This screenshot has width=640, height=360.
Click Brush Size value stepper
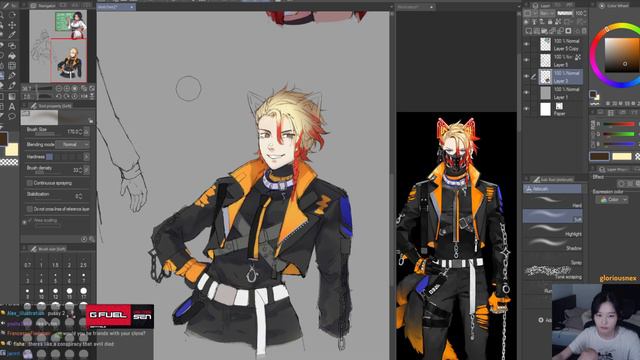(x=80, y=132)
